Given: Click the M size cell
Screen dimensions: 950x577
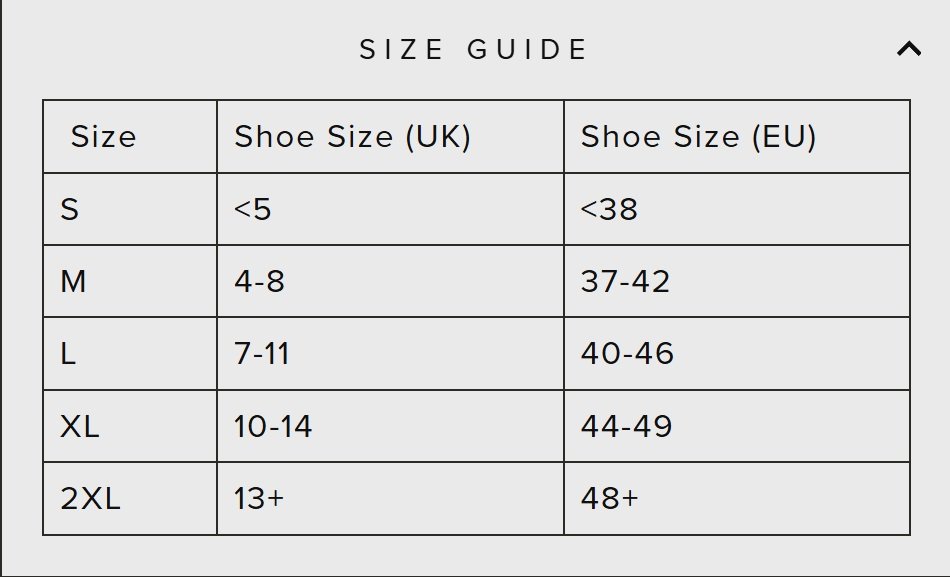Looking at the screenshot, I should (x=73, y=281).
